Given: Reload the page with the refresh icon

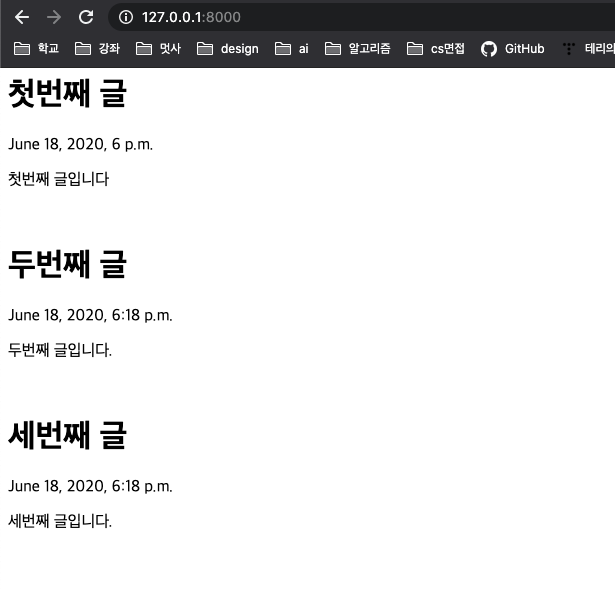Looking at the screenshot, I should [x=86, y=17].
